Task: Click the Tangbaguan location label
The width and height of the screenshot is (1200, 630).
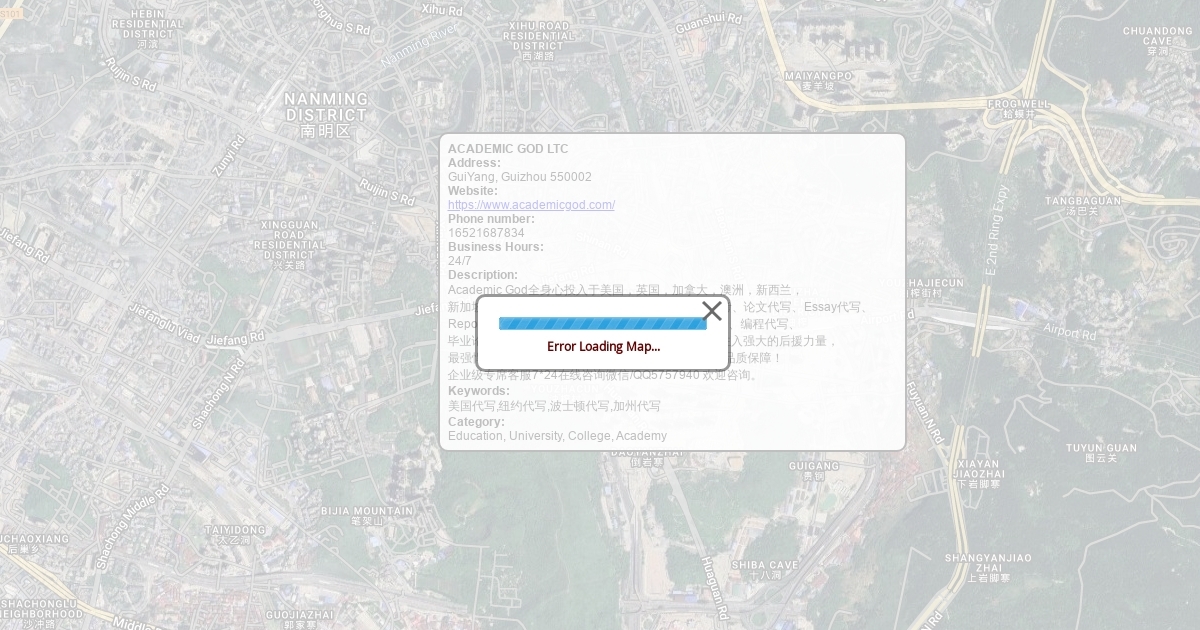Action: [1082, 204]
